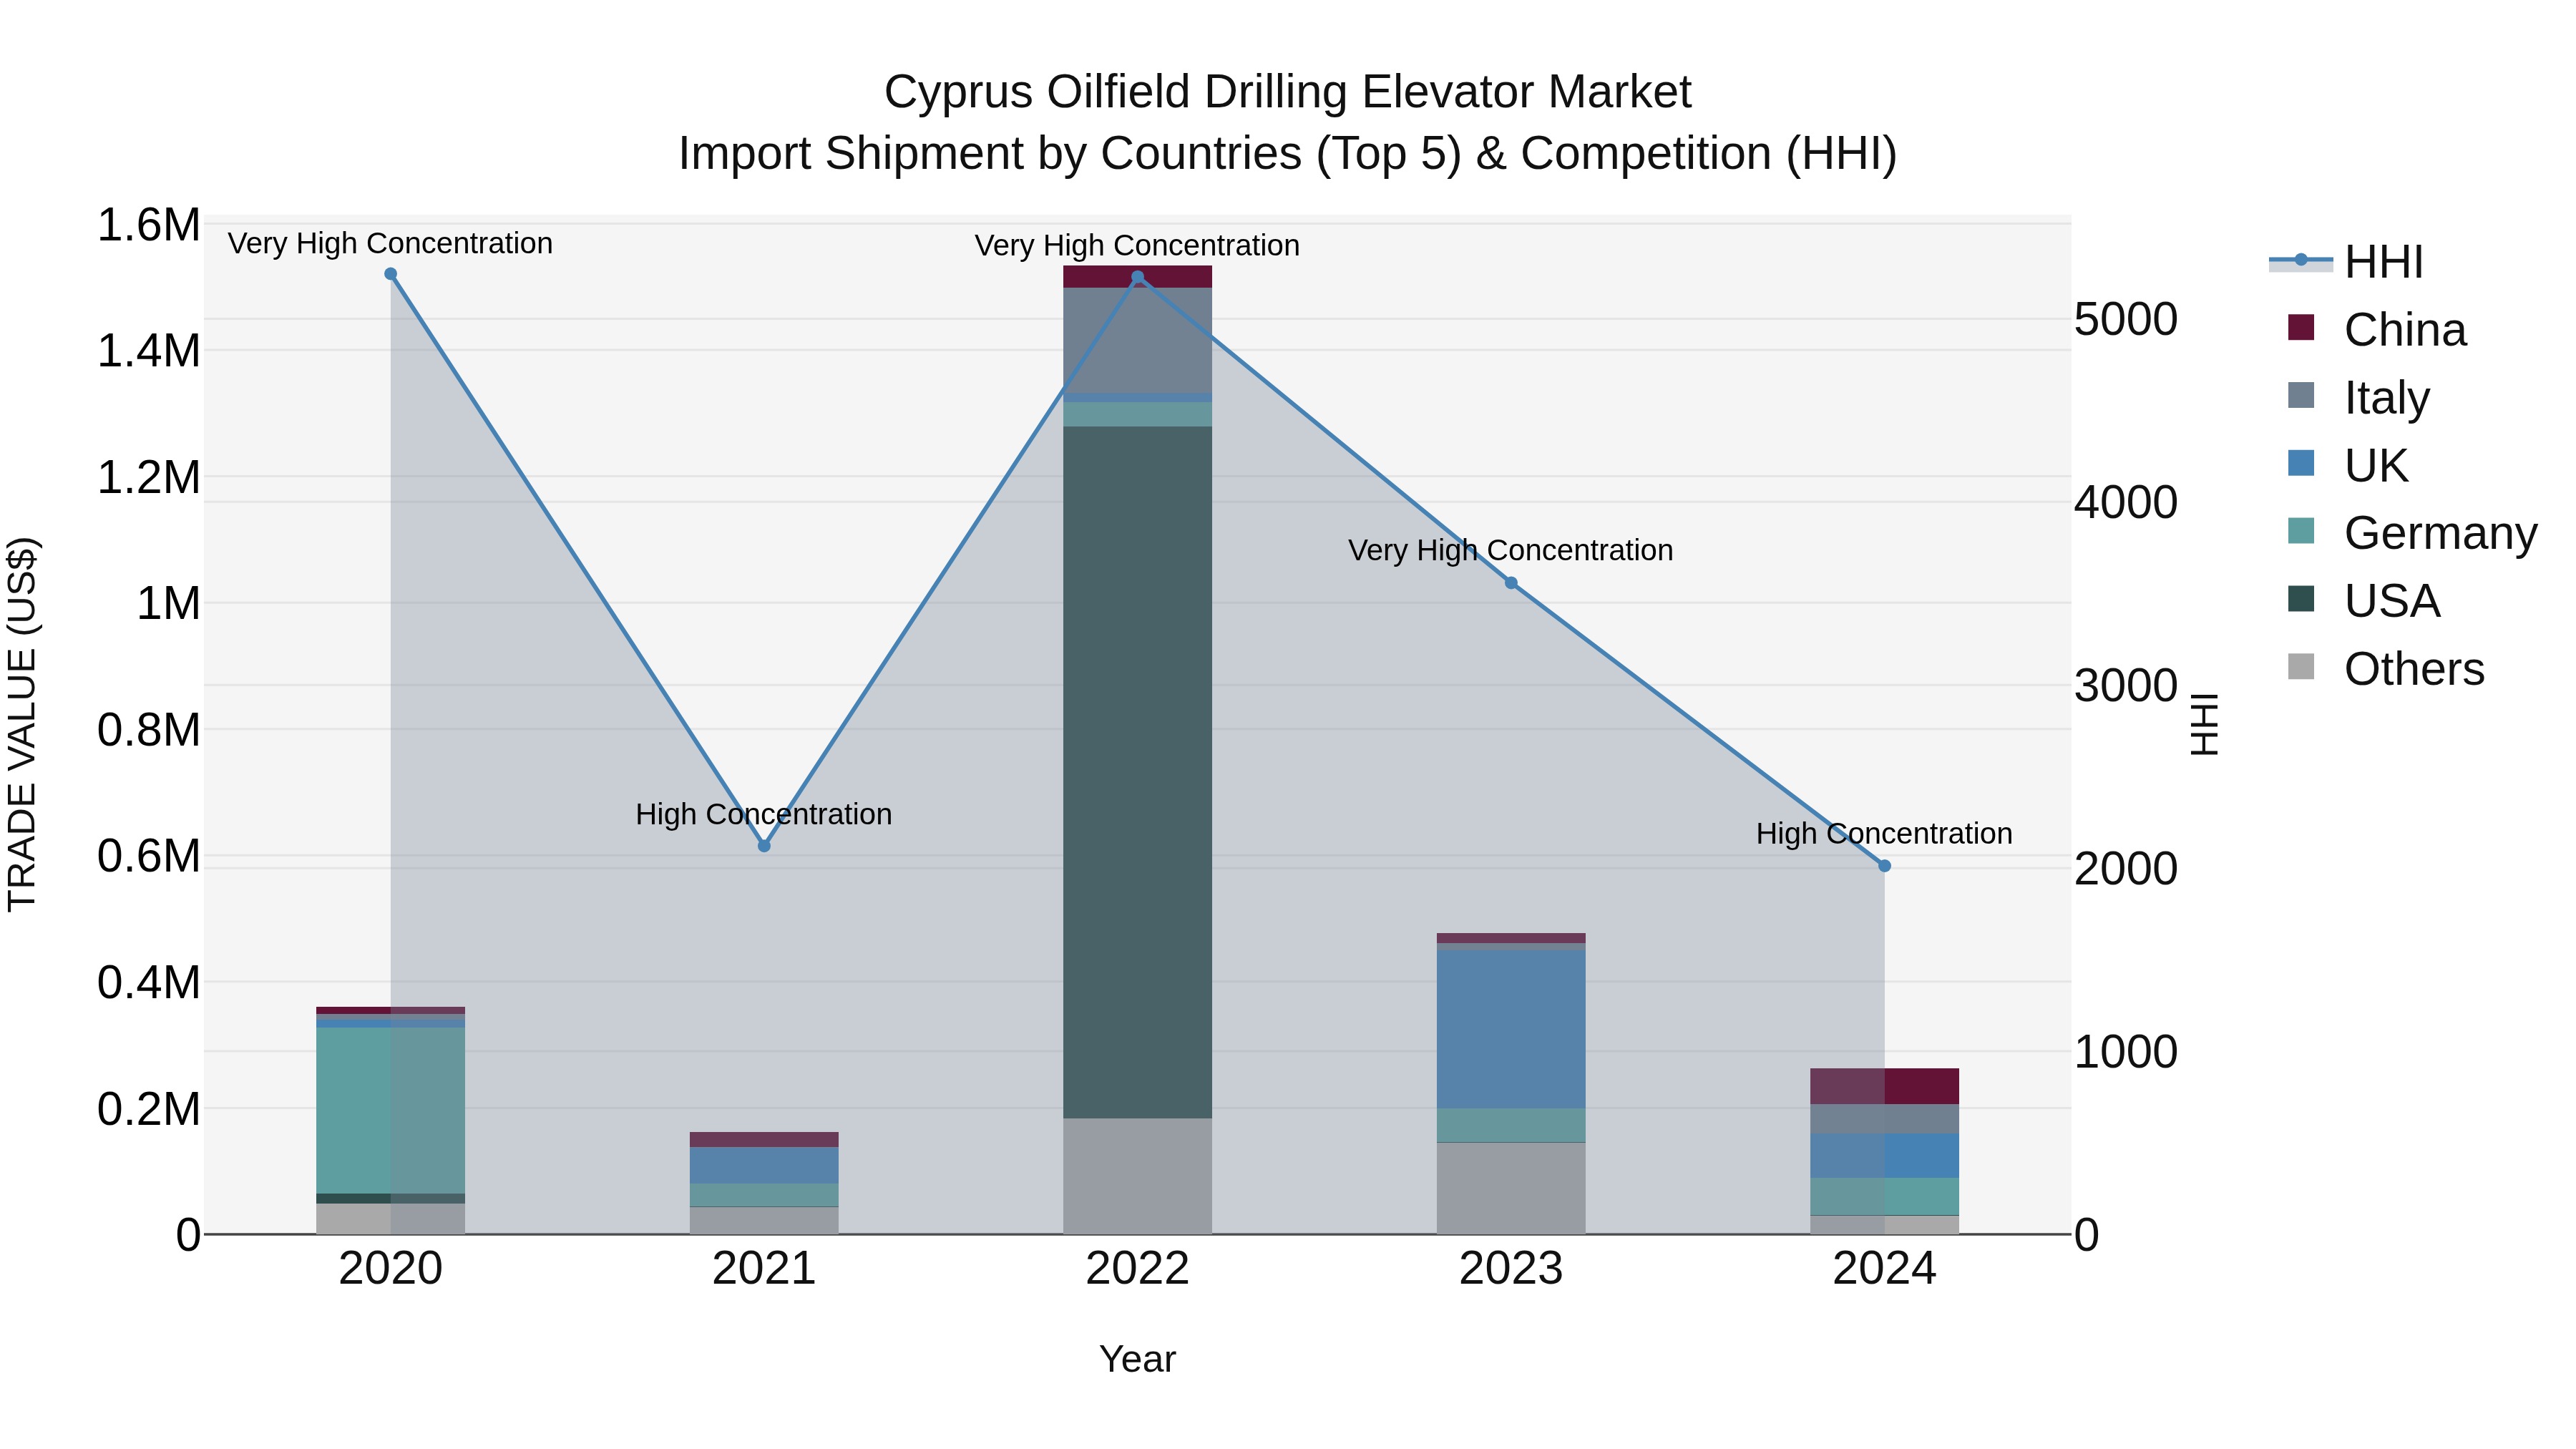Click the 1M left axis tick

pyautogui.click(x=168, y=604)
